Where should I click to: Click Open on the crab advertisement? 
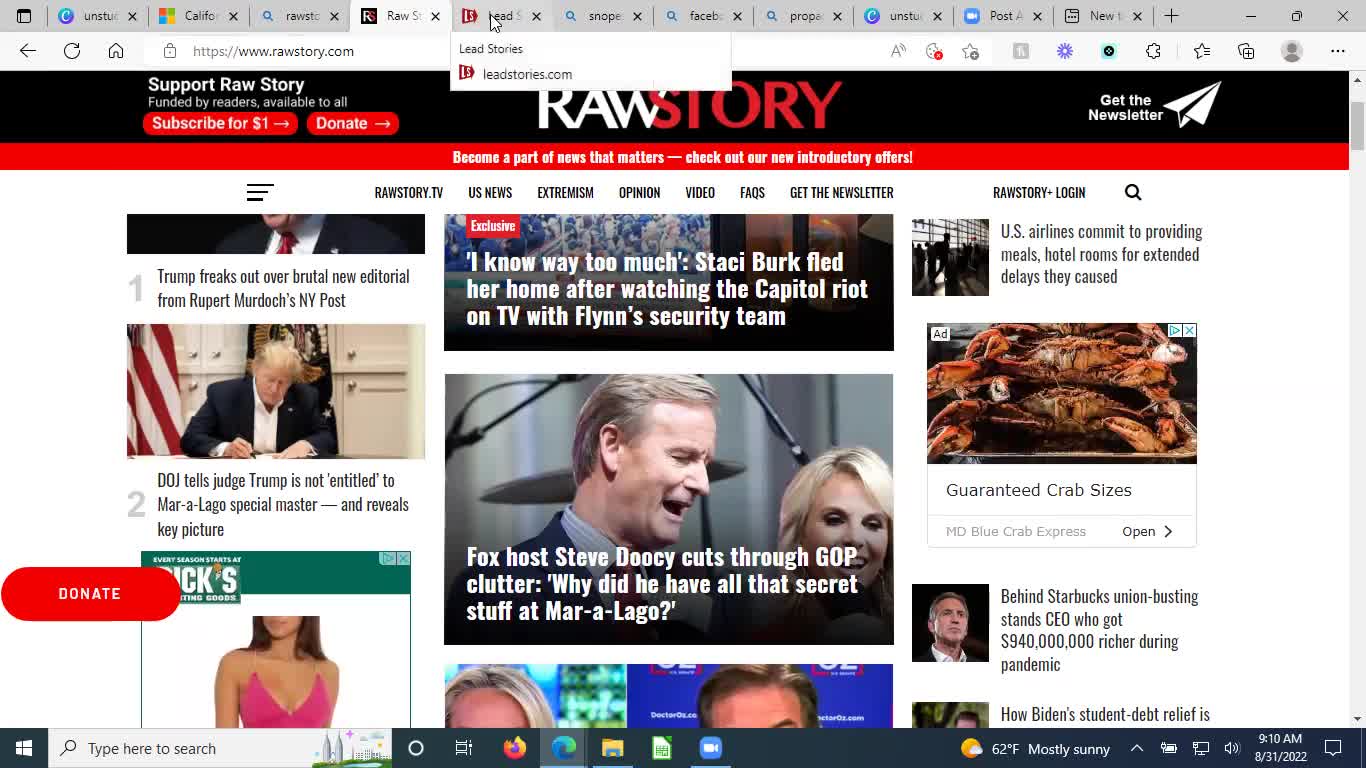(x=1147, y=531)
